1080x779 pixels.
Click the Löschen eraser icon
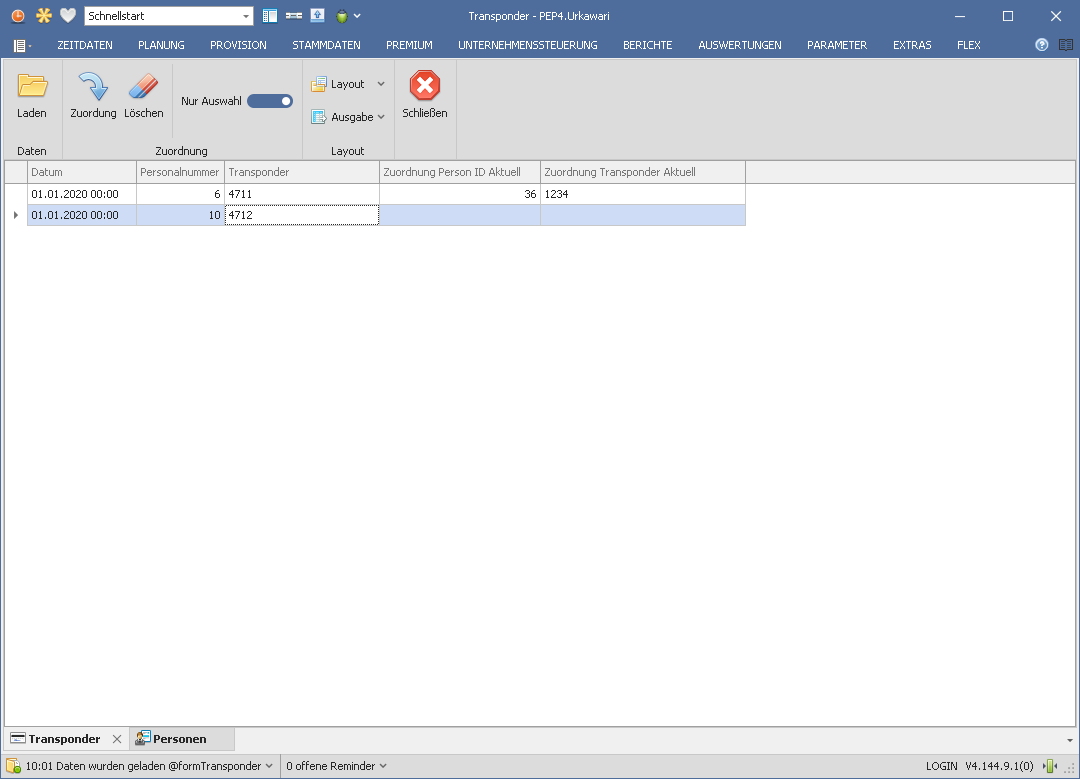point(144,87)
